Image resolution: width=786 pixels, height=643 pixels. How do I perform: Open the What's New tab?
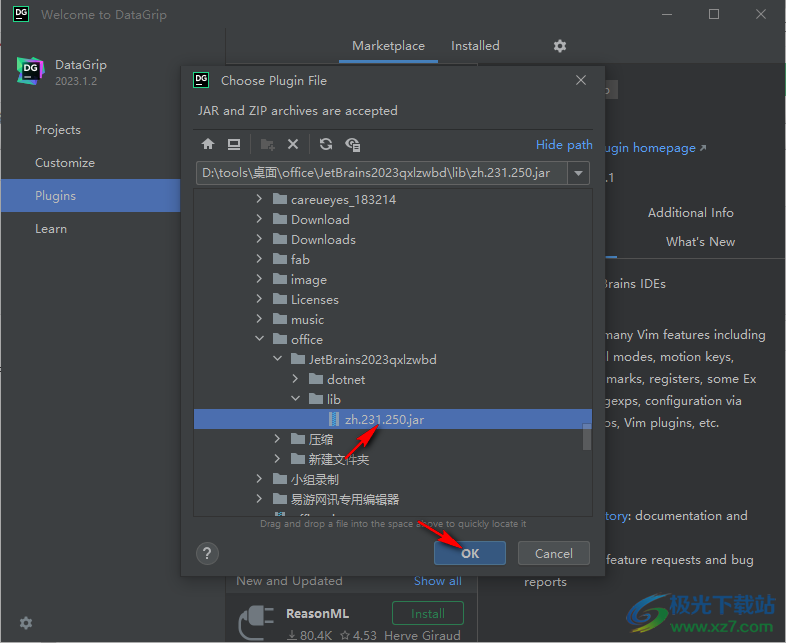click(x=700, y=242)
